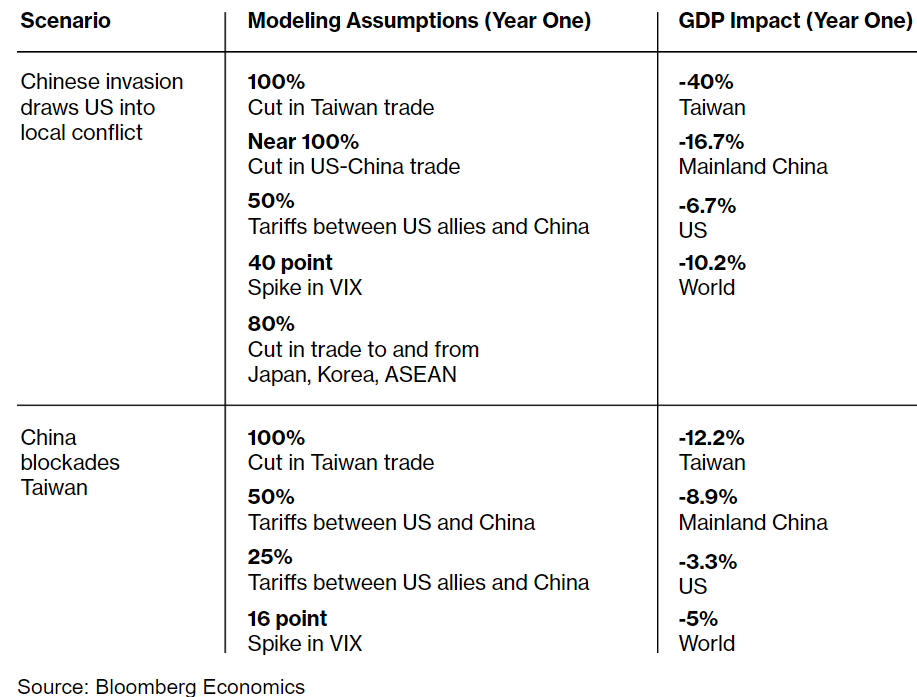Click the Scenario column header
The image size is (917, 697).
(66, 21)
